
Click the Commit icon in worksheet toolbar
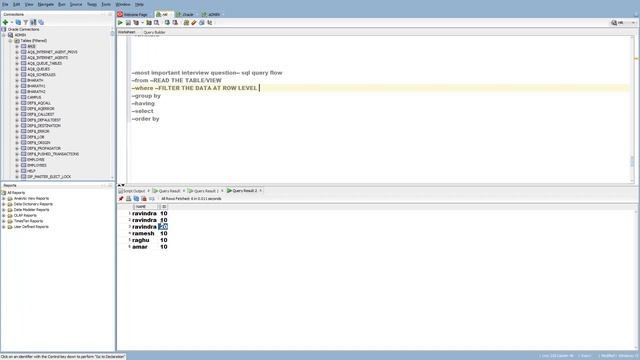167,23
